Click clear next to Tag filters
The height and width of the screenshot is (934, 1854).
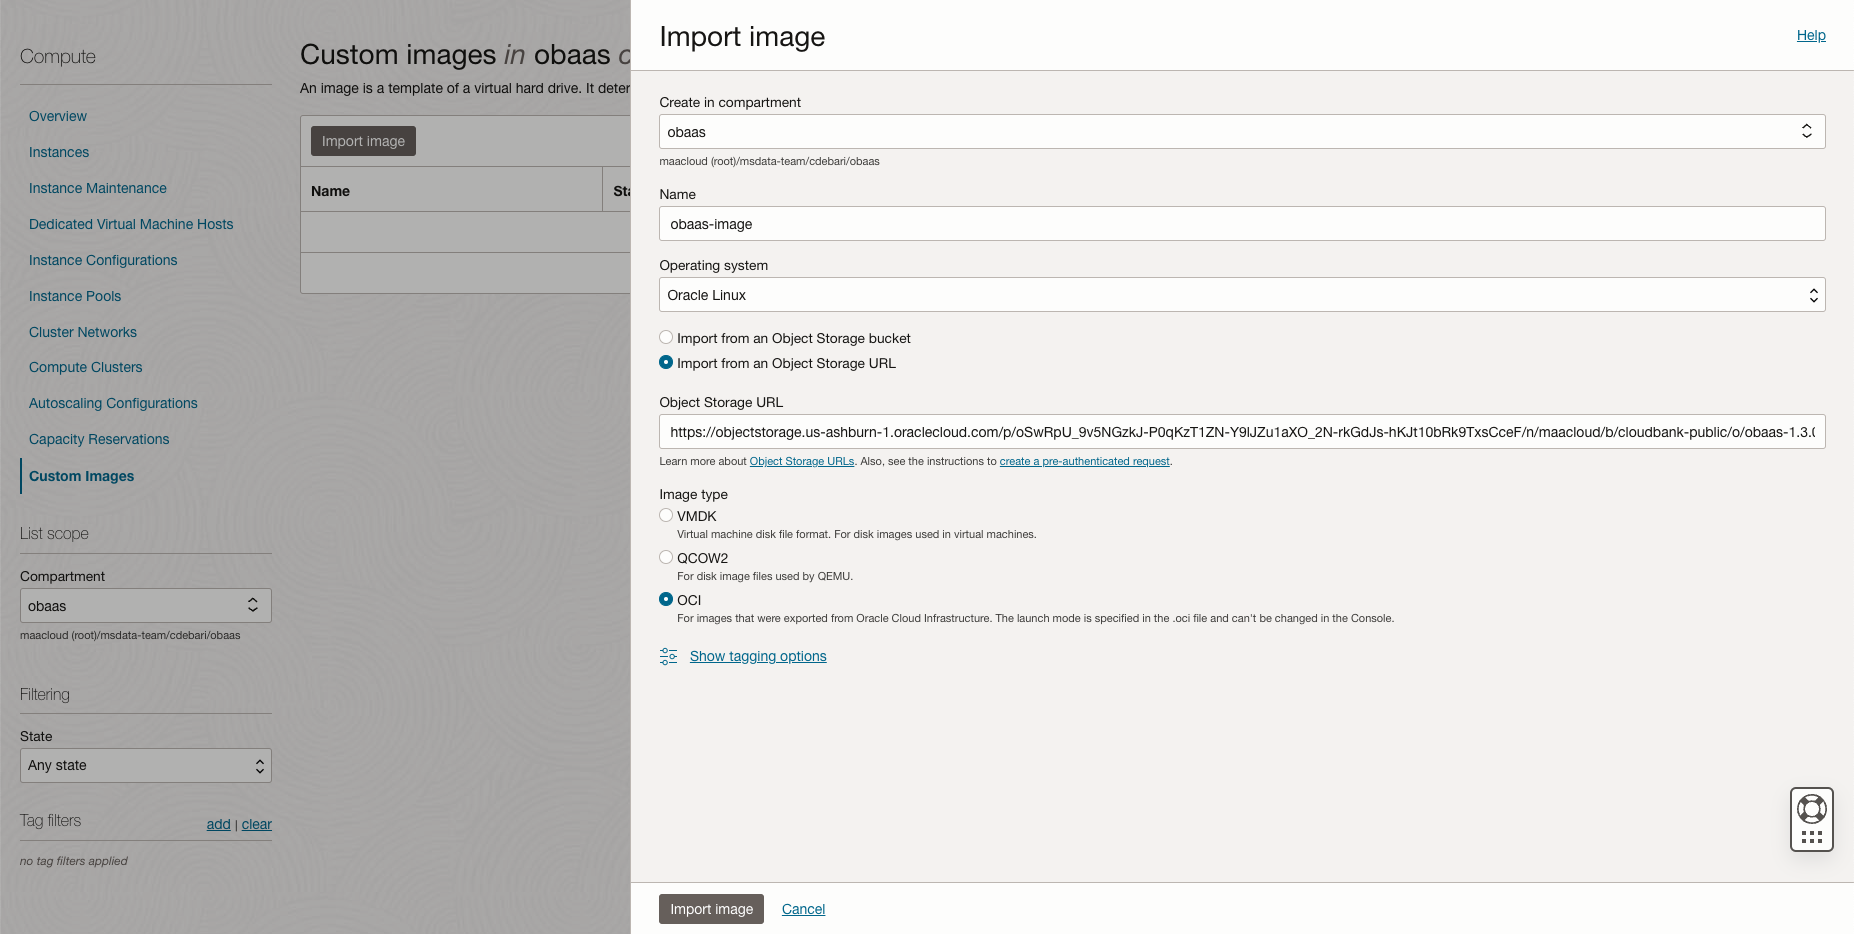(x=256, y=824)
